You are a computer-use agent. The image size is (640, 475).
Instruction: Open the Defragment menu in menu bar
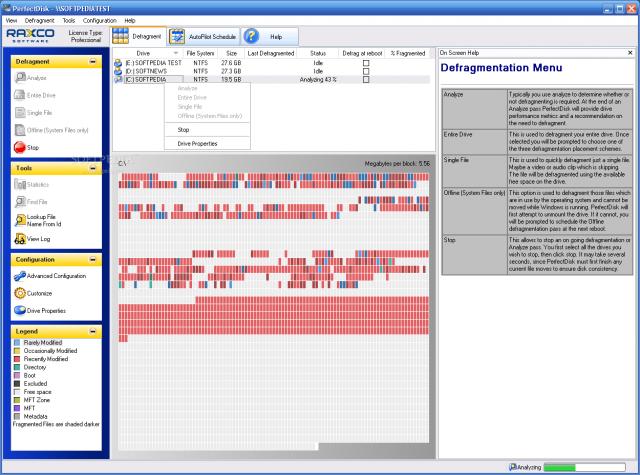39,20
